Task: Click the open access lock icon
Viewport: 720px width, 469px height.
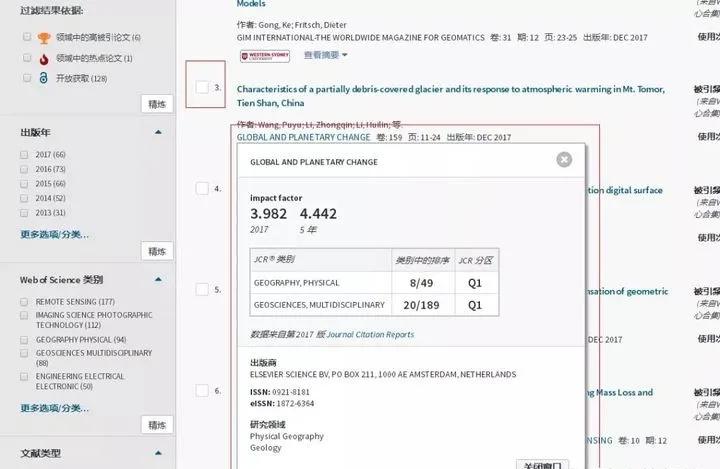Action: [x=43, y=78]
